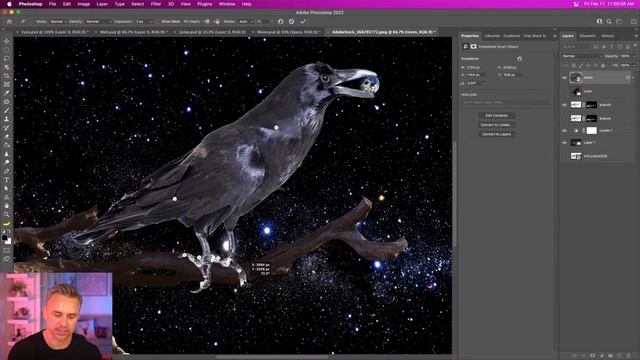Remove all pins with the reset icon
This screenshot has height=360, width=640.
280,22
